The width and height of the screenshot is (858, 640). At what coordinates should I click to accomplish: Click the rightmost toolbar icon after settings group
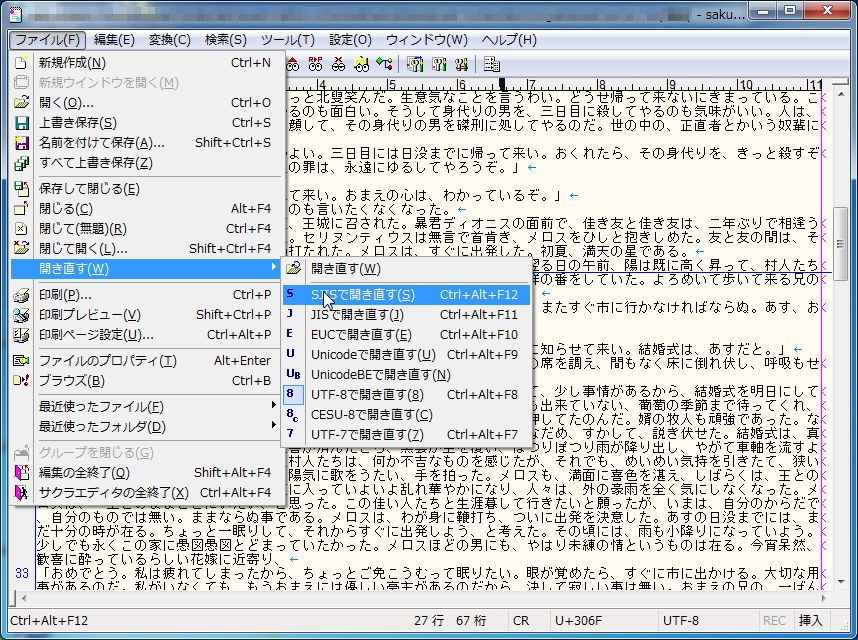492,64
